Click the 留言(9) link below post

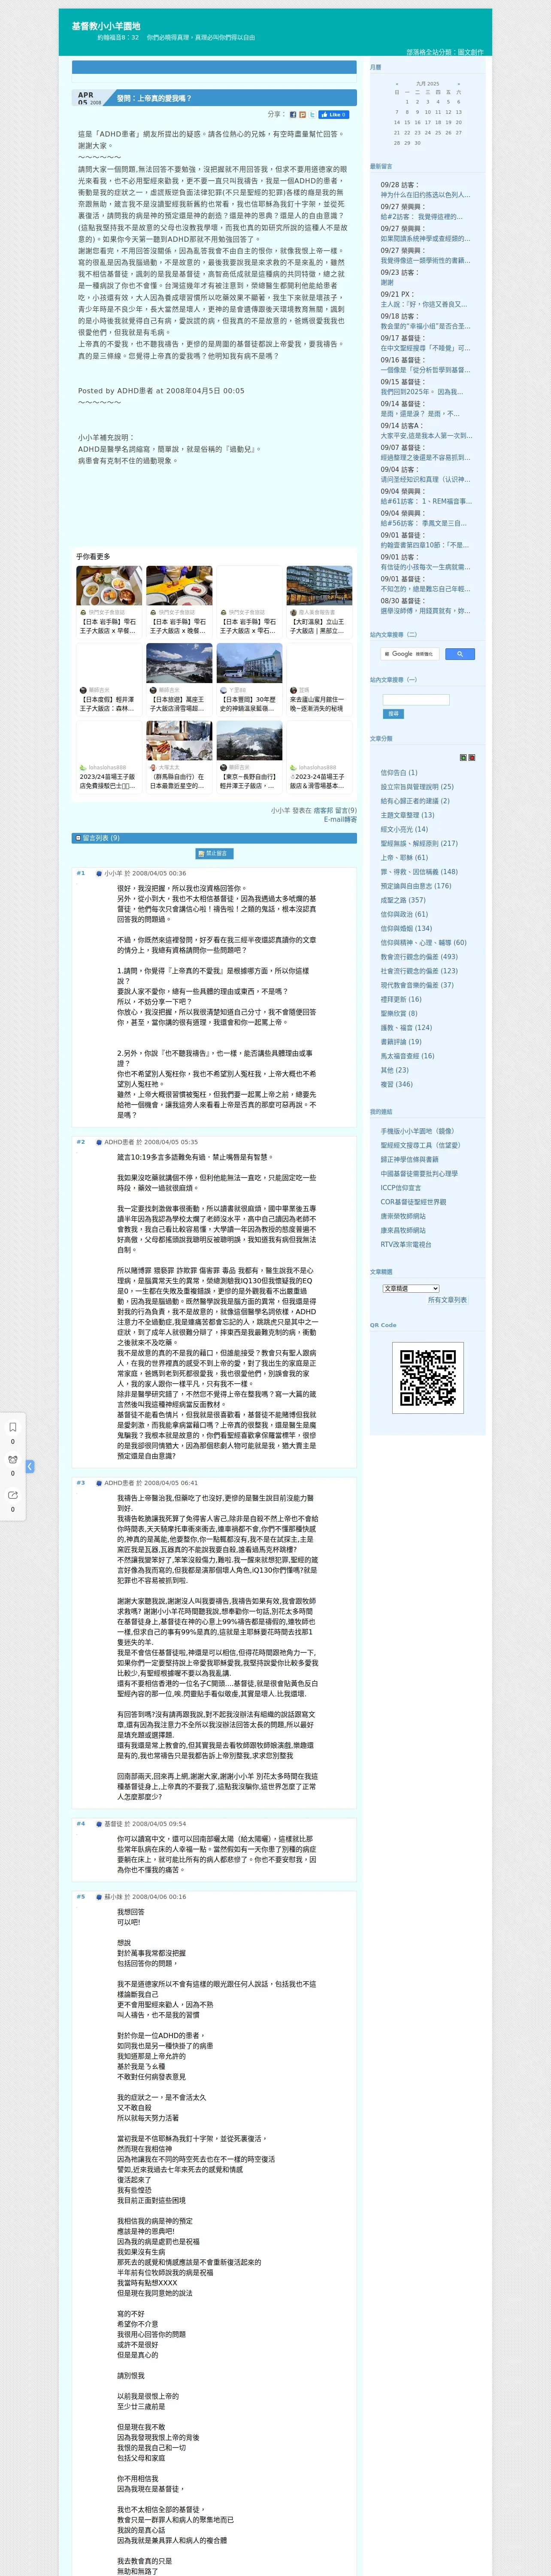[x=346, y=811]
